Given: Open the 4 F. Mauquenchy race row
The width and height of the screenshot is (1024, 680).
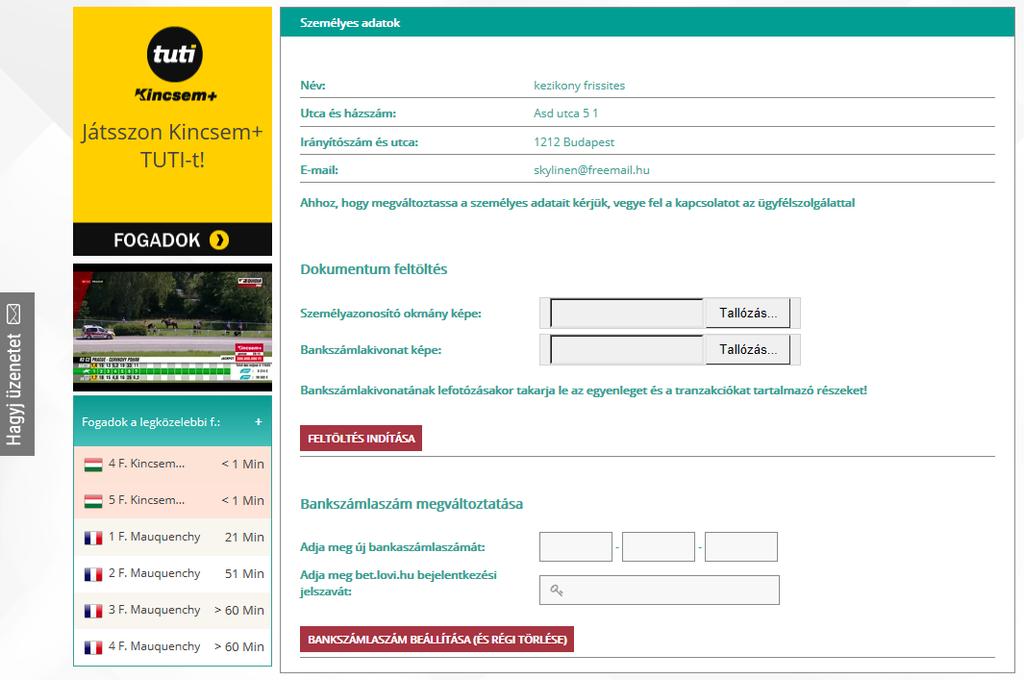Looking at the screenshot, I should 172,647.
